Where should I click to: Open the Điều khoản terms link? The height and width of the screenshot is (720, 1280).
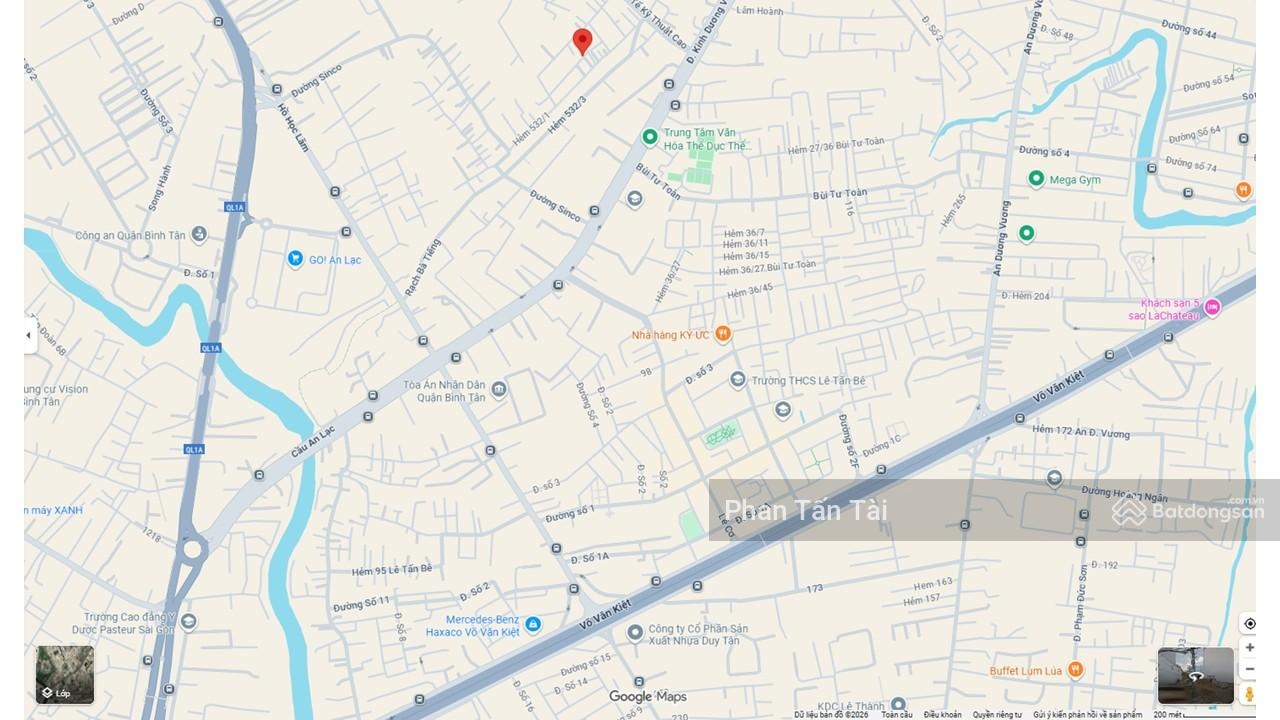[942, 715]
